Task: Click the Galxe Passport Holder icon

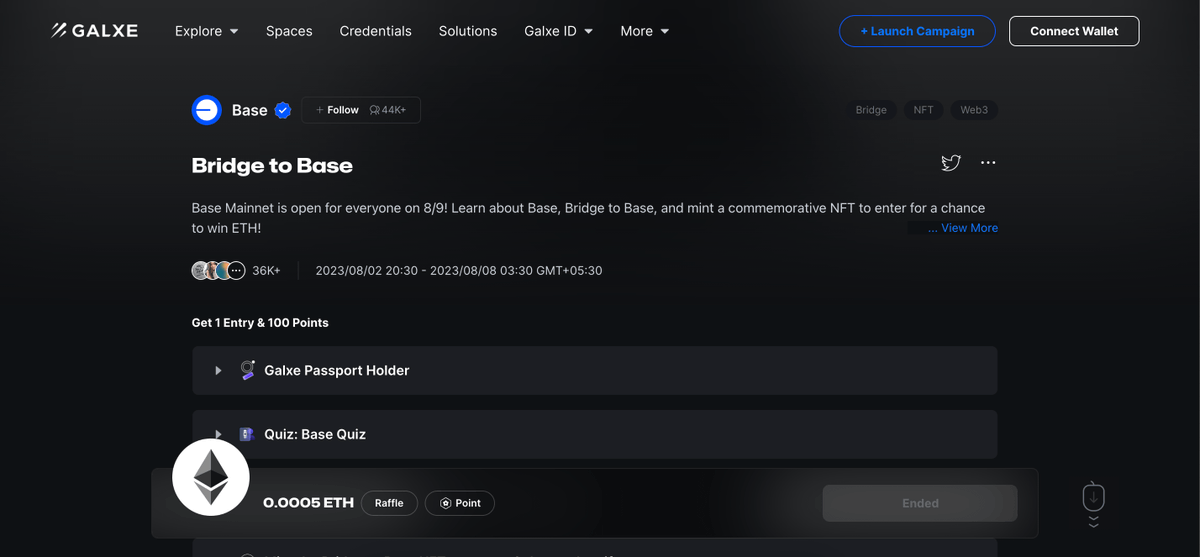Action: pos(247,370)
